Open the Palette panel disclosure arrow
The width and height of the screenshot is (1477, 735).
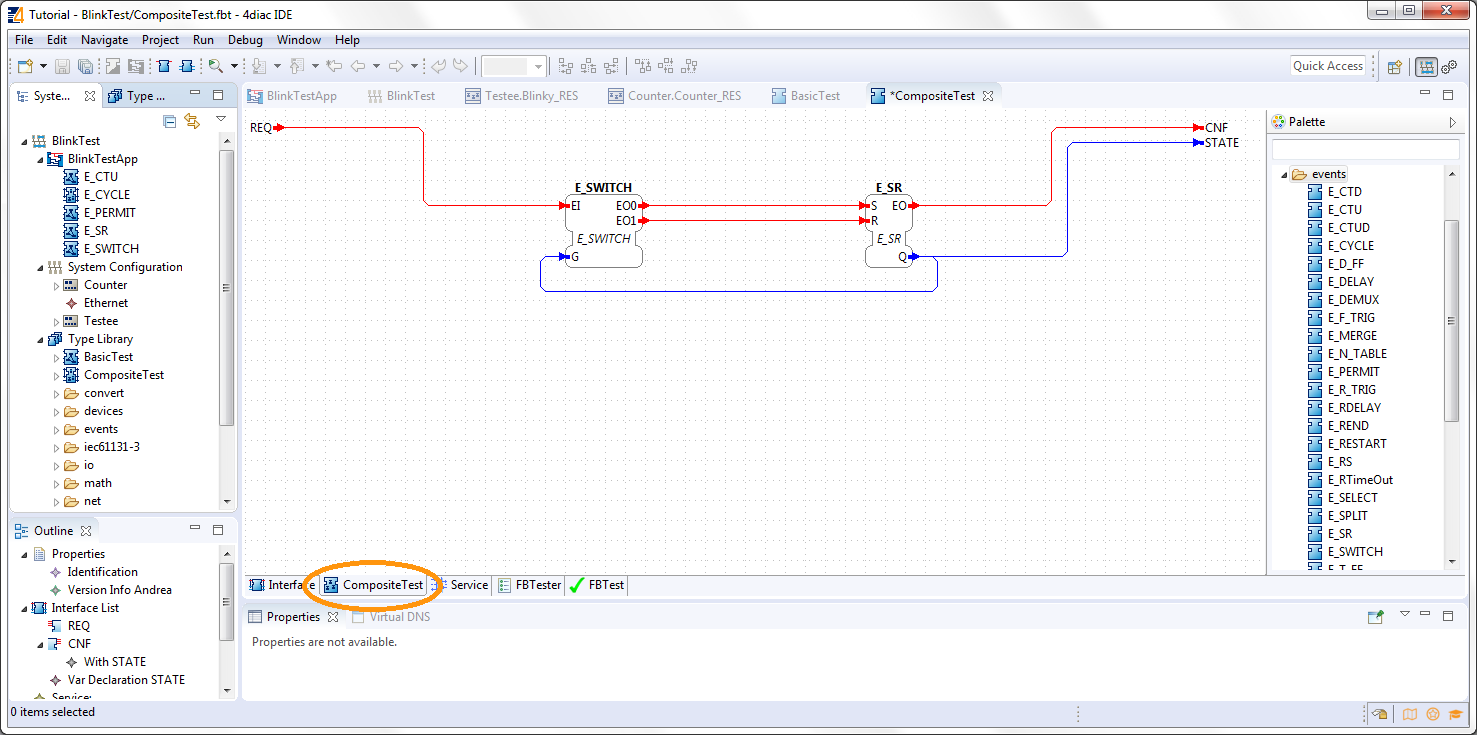click(1455, 121)
